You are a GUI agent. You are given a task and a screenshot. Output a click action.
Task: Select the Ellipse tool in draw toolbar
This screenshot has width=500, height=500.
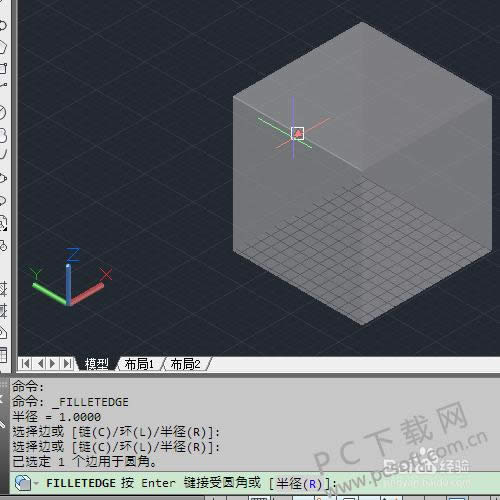point(2,178)
